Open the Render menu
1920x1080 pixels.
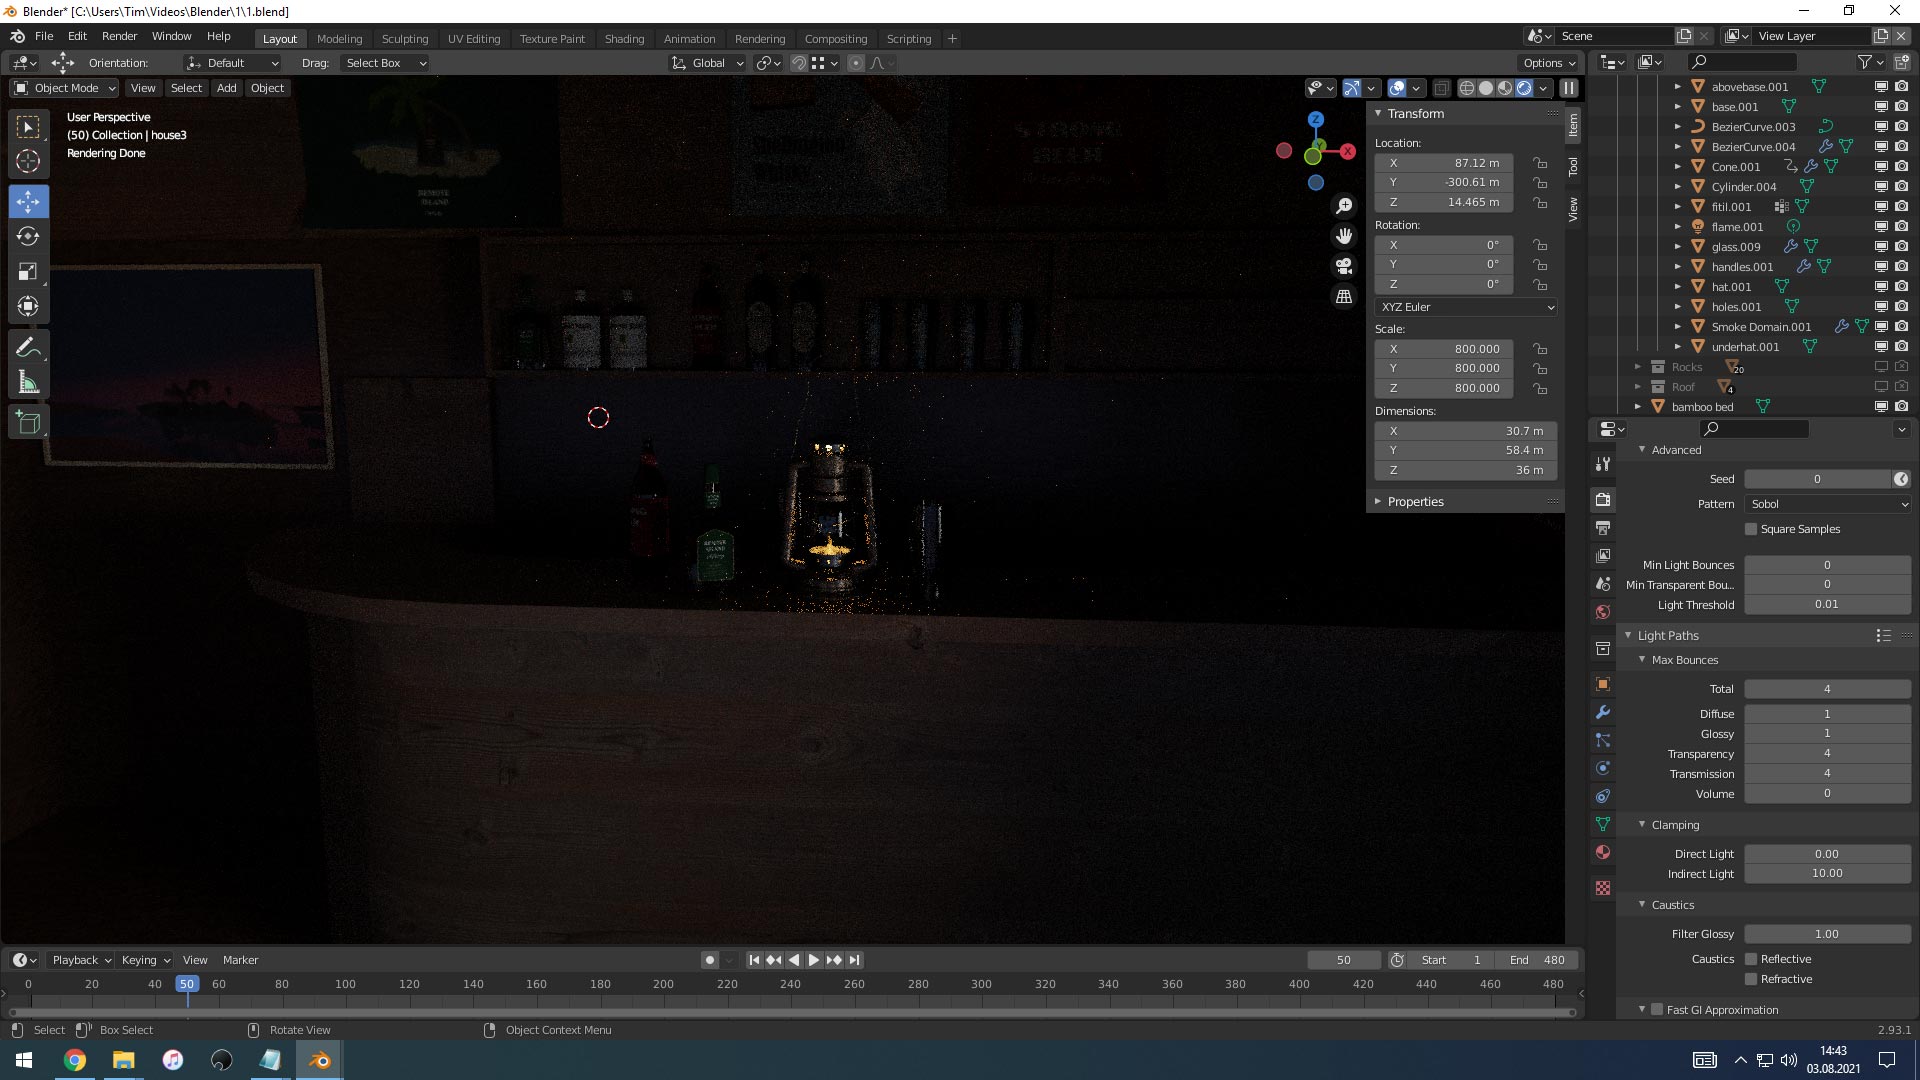click(x=119, y=36)
